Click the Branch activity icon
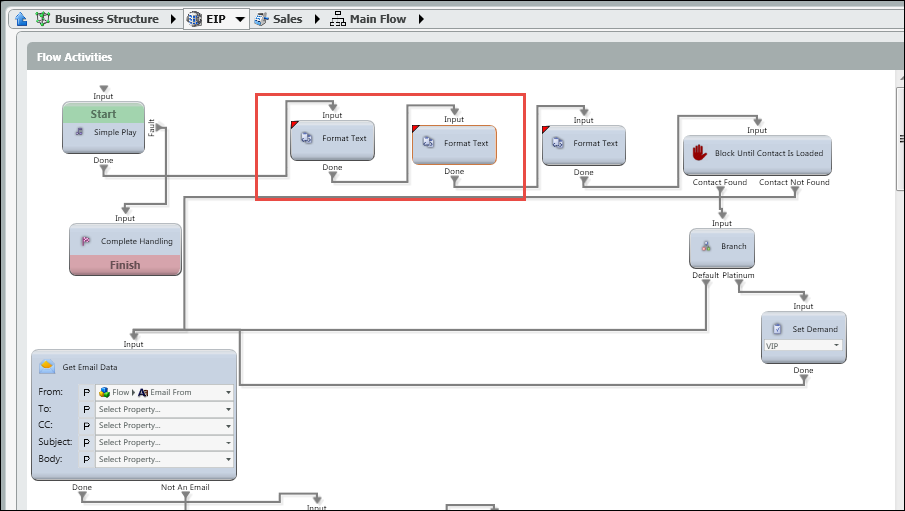Screen dimensions: 905x511 pyautogui.click(x=706, y=246)
